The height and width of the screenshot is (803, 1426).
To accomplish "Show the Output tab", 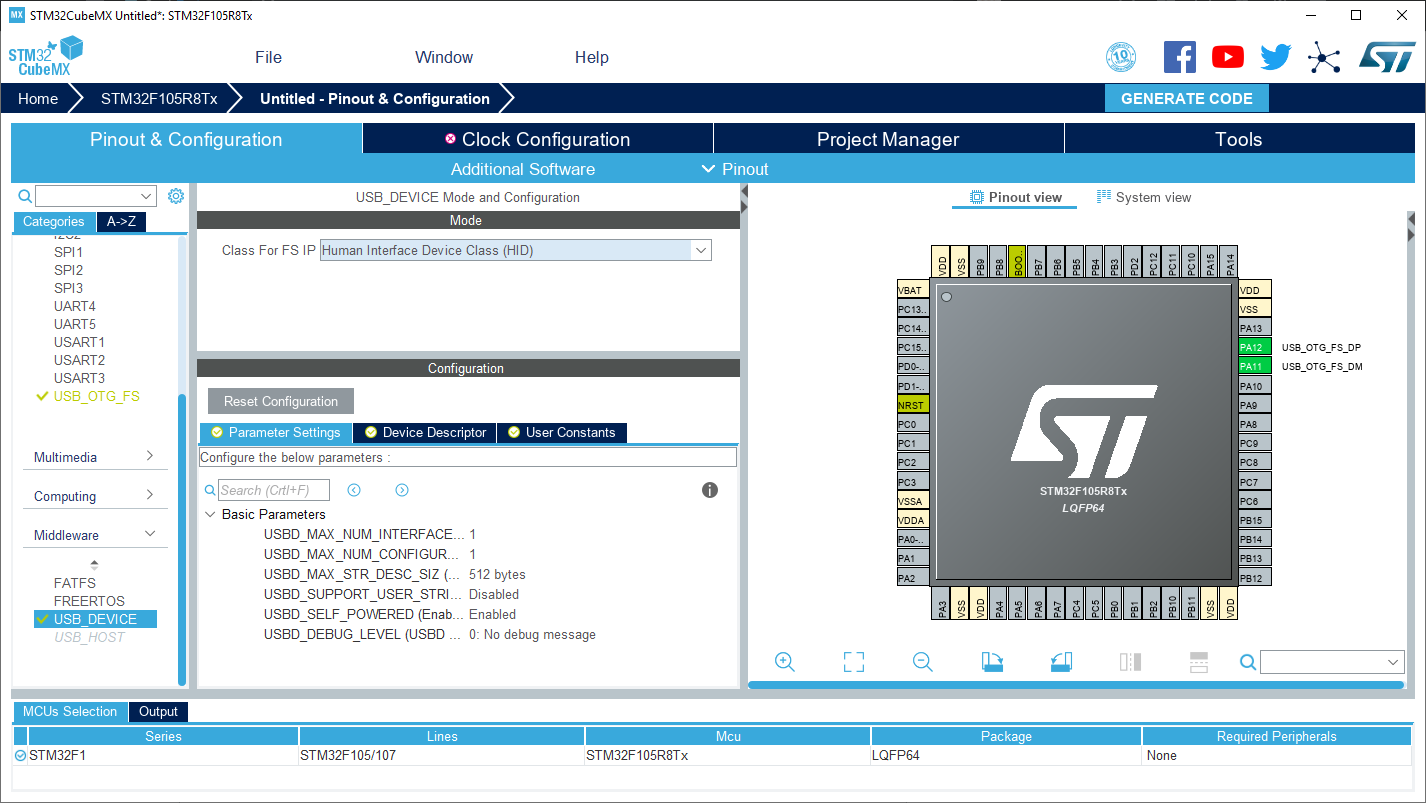I will pyautogui.click(x=158, y=712).
